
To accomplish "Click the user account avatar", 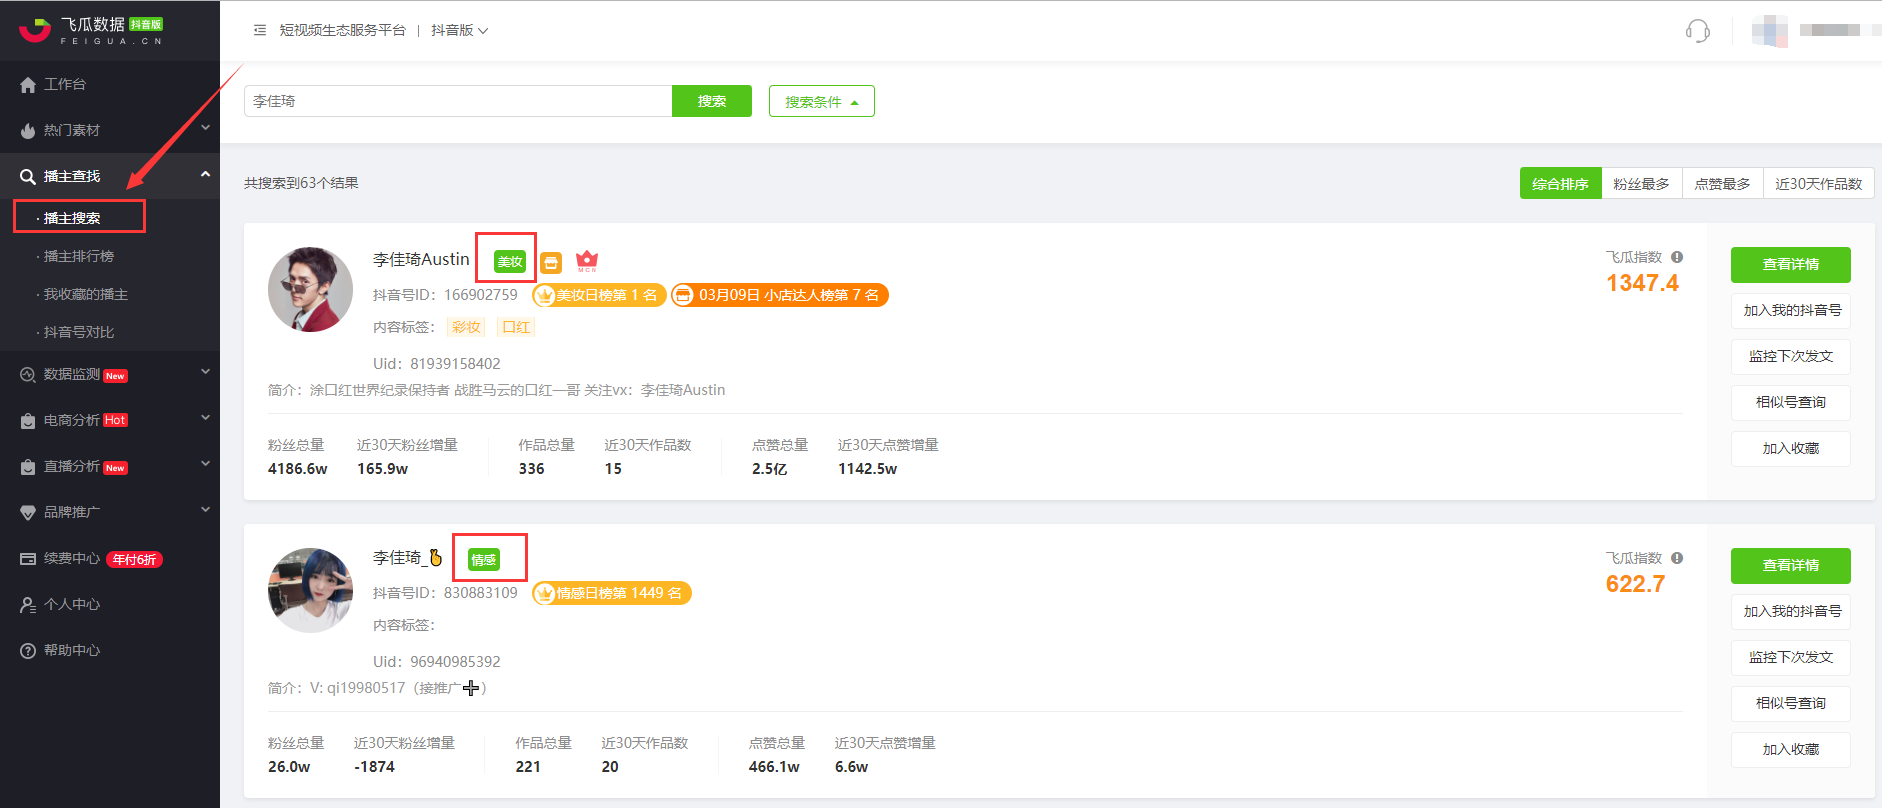I will tap(1769, 31).
